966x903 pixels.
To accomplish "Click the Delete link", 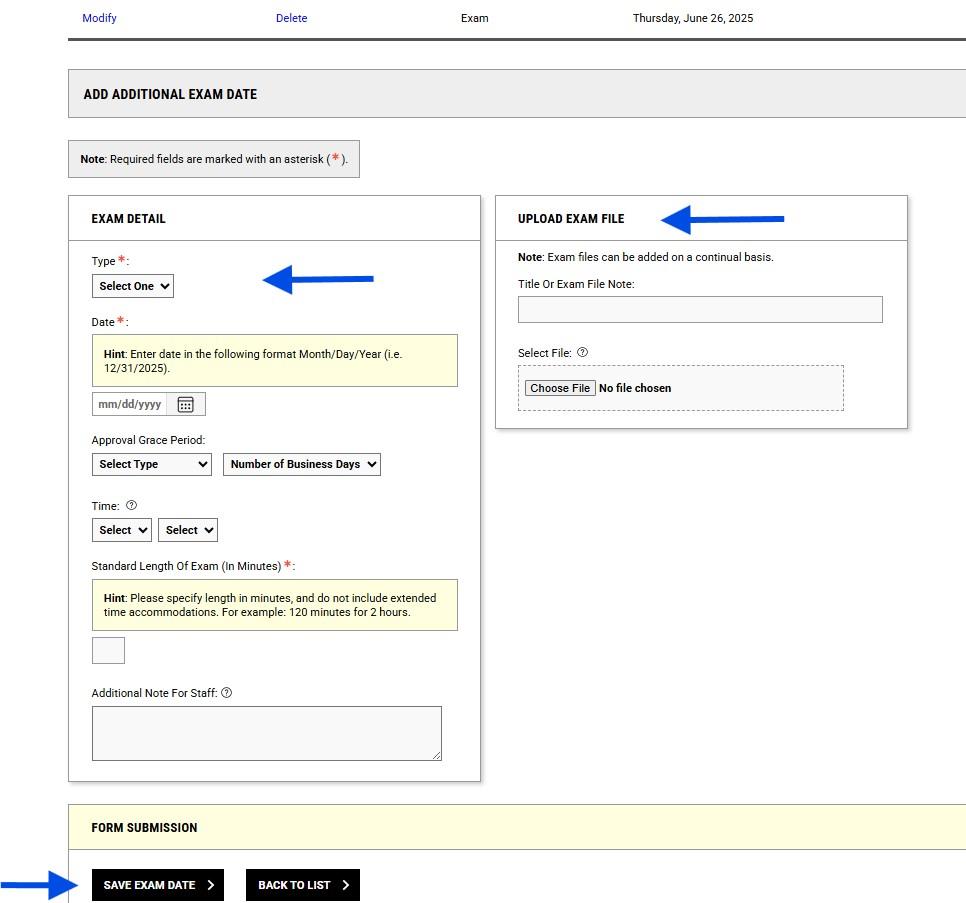I will 291,18.
